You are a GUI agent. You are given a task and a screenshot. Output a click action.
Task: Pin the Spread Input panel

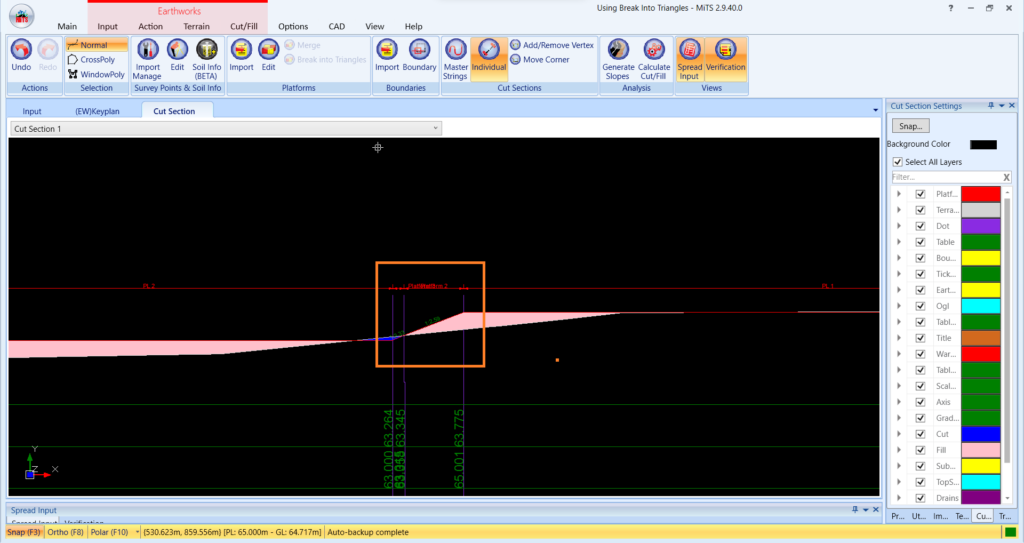(x=855, y=510)
